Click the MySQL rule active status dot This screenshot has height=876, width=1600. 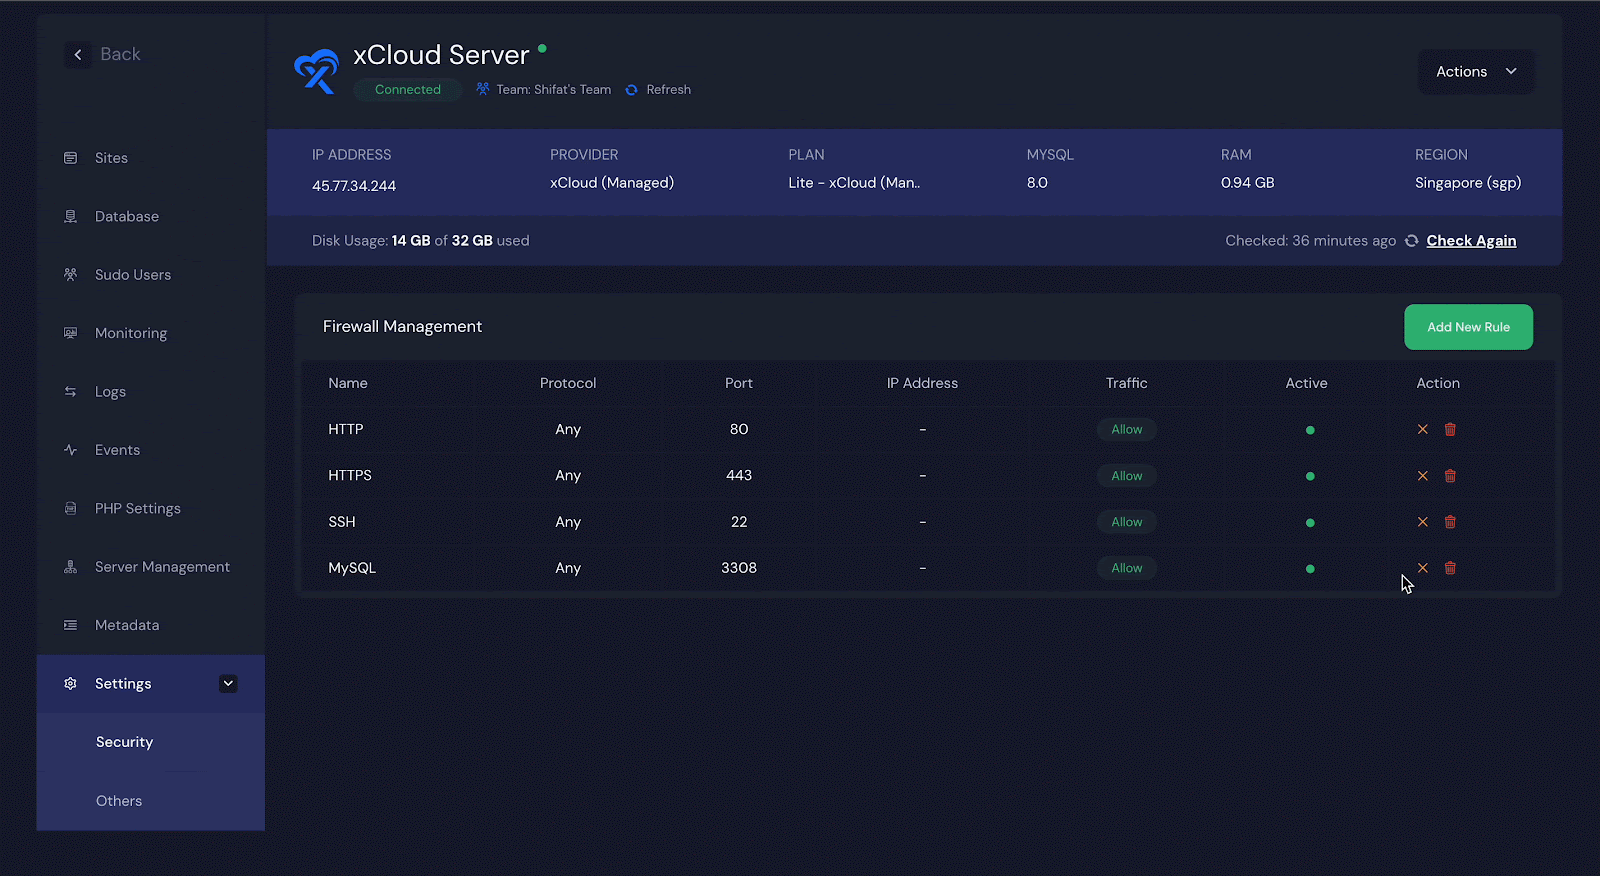1310,569
